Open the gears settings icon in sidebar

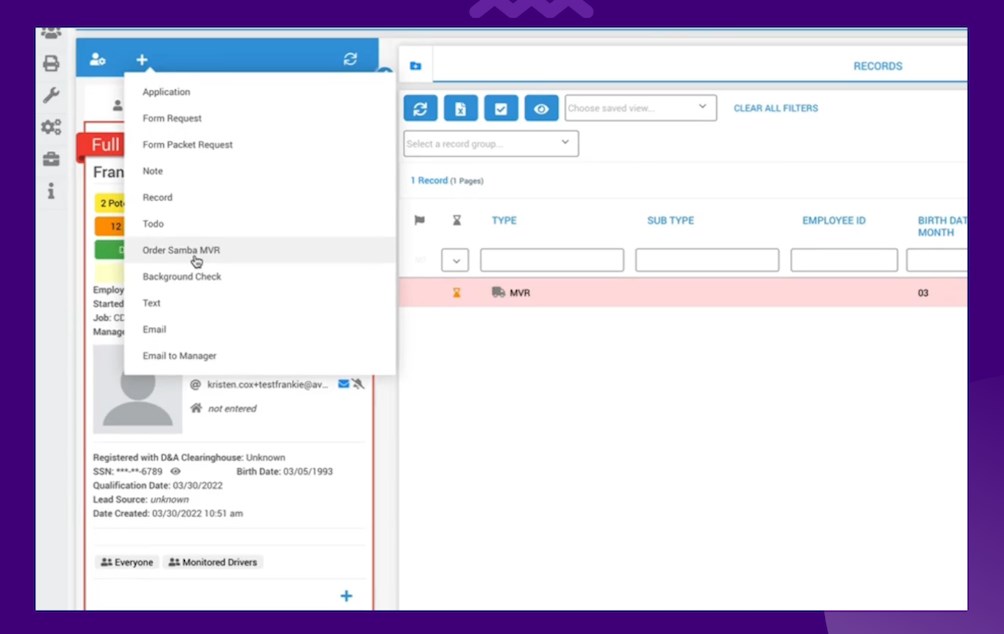[x=51, y=128]
